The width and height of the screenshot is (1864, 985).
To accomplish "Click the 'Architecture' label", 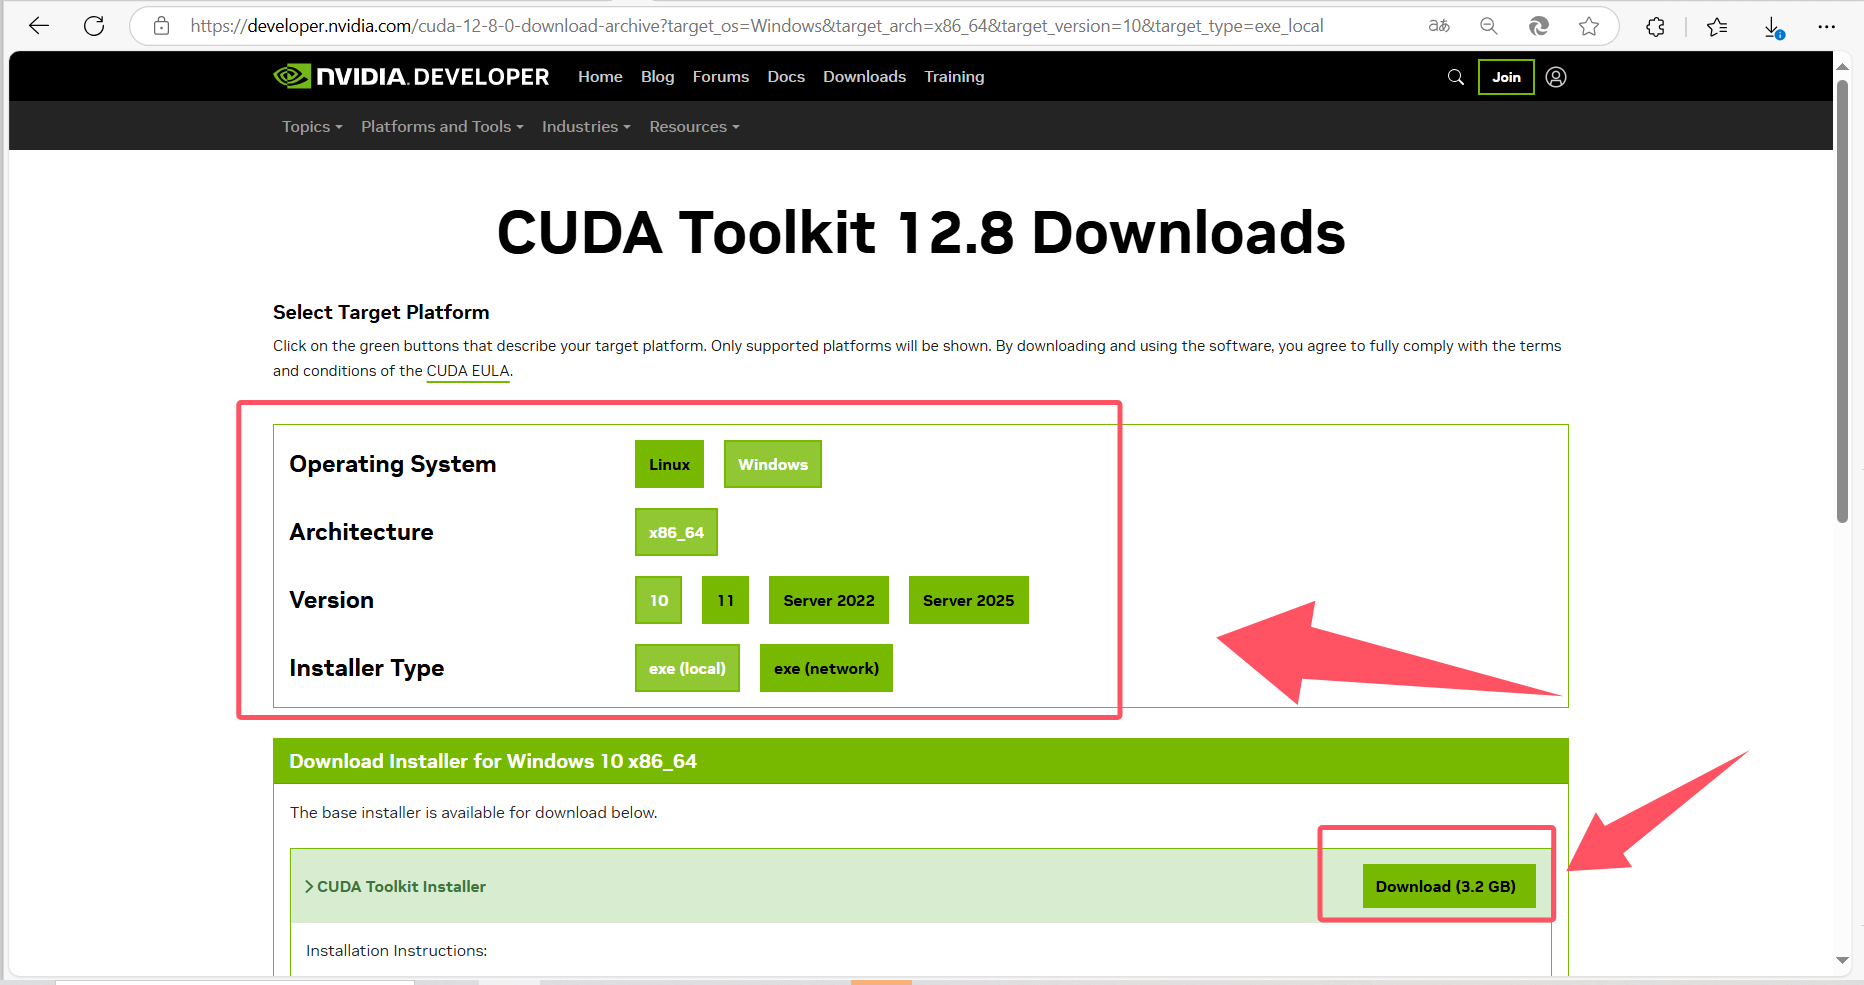I will (x=361, y=532).
